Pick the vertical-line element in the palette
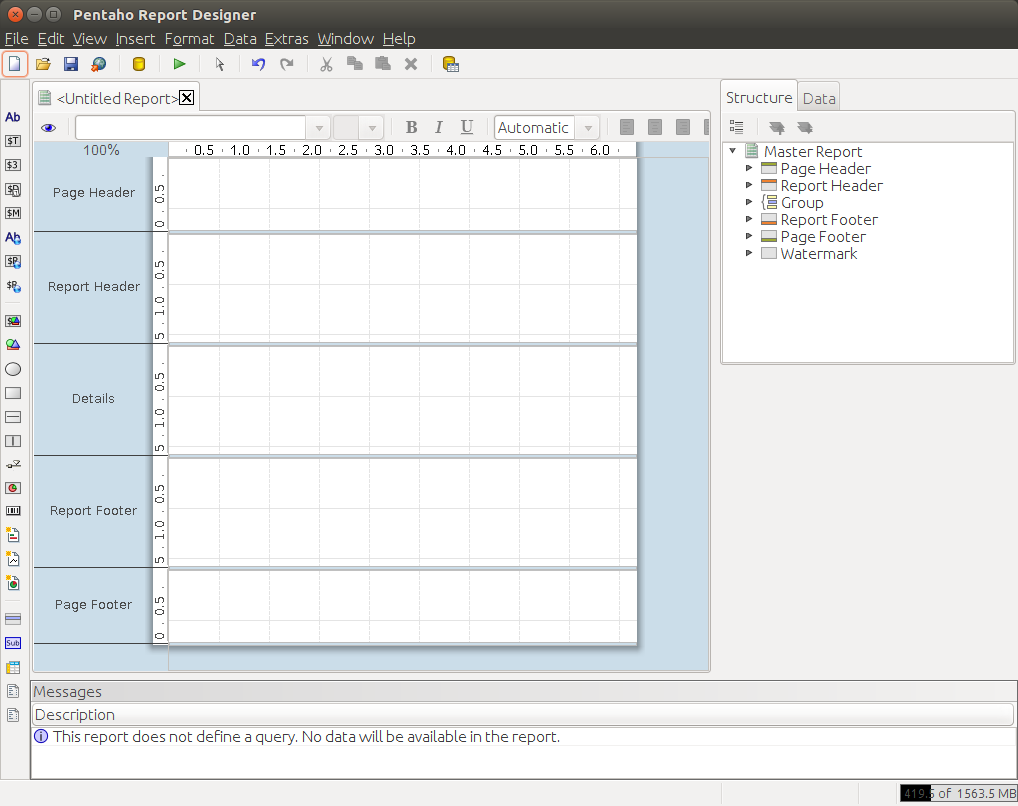Image resolution: width=1018 pixels, height=806 pixels. coord(13,441)
